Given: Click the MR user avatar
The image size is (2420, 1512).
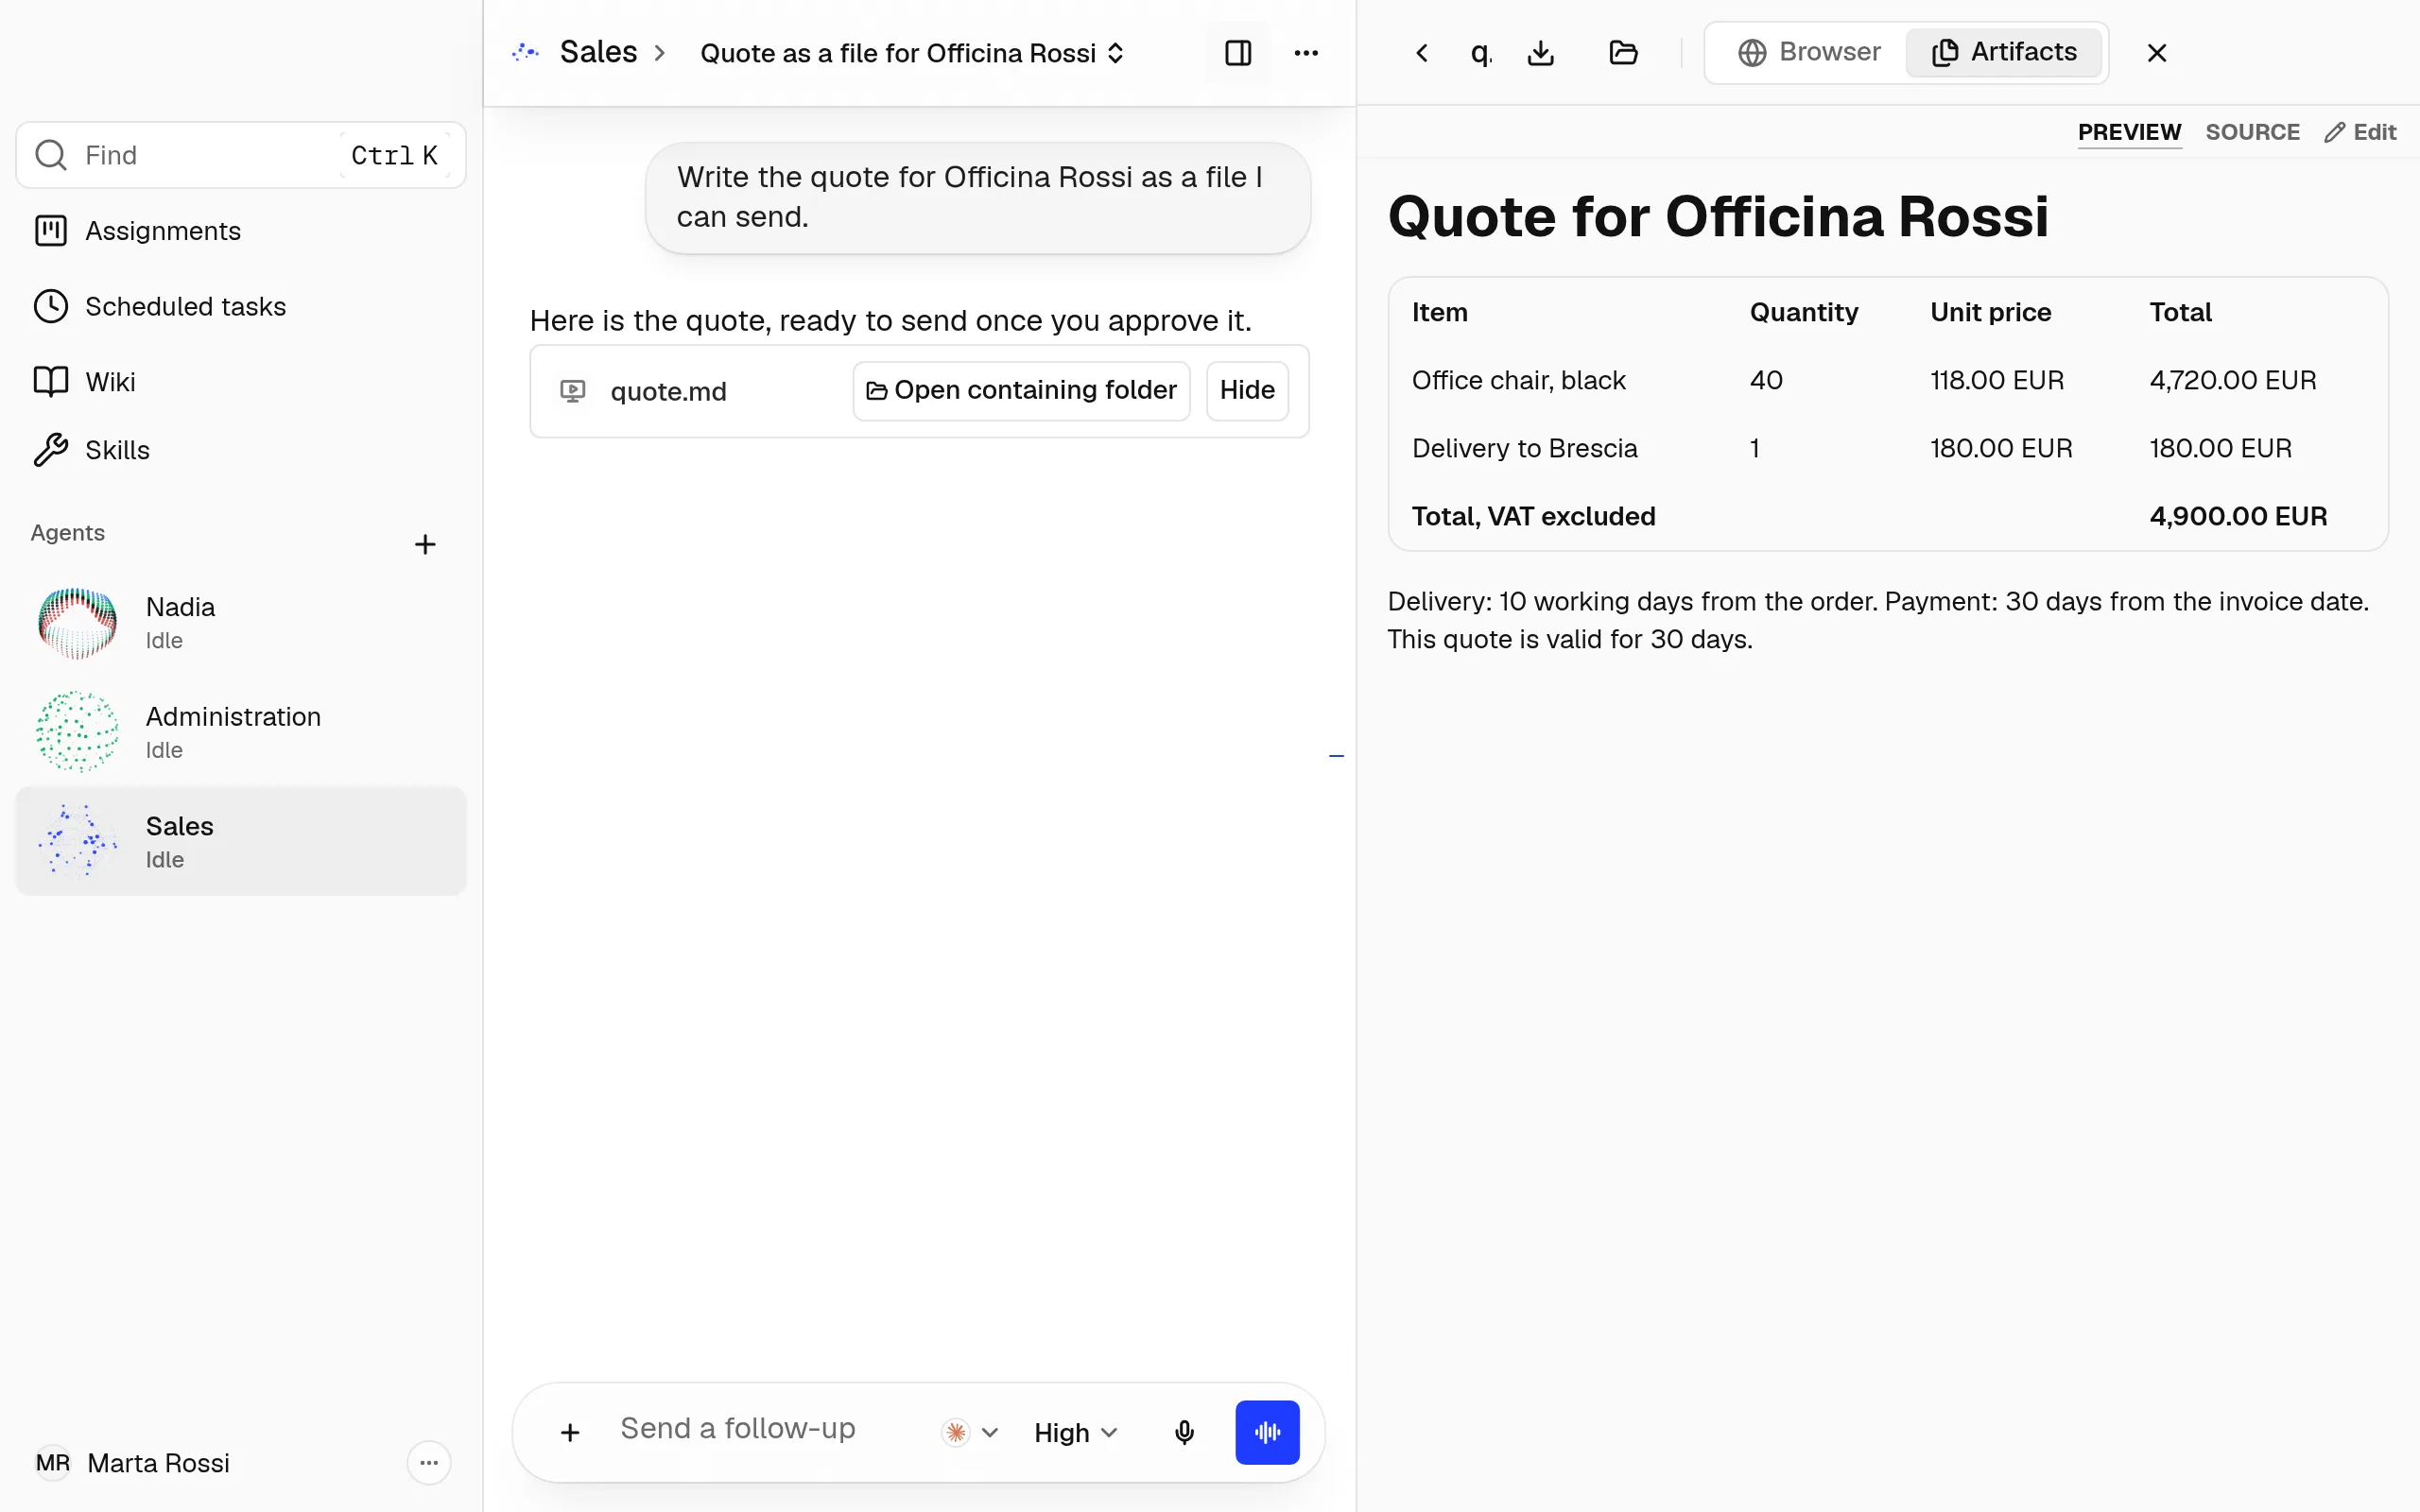Looking at the screenshot, I should (x=53, y=1463).
